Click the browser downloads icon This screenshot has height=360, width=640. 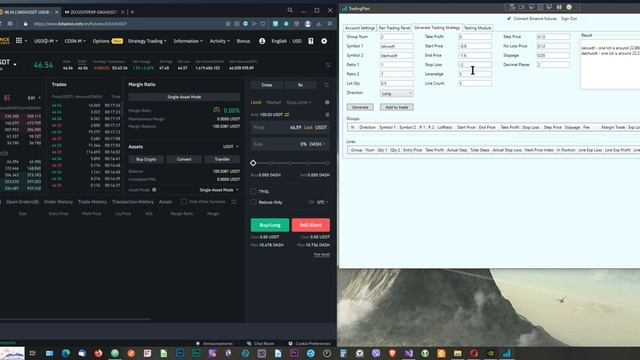(319, 24)
